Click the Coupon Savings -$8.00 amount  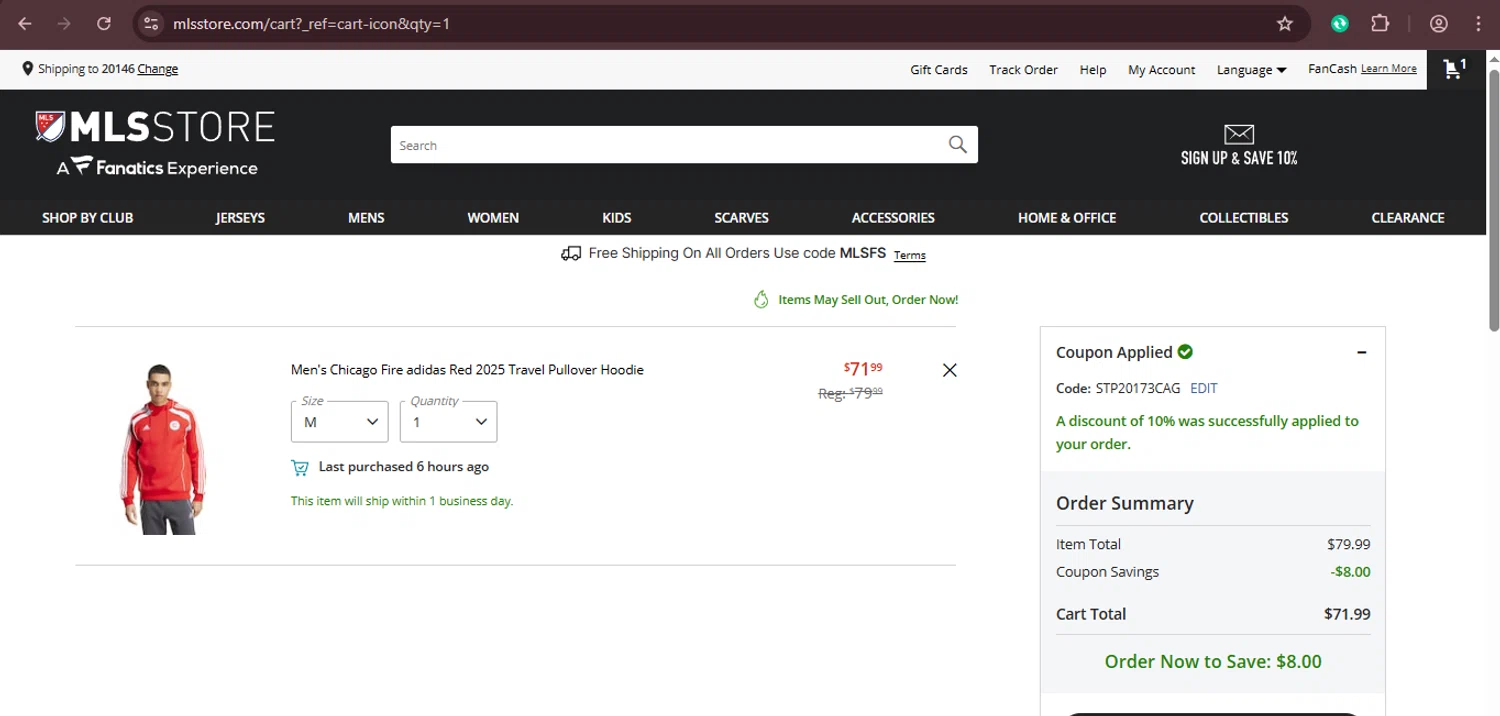tap(1350, 572)
